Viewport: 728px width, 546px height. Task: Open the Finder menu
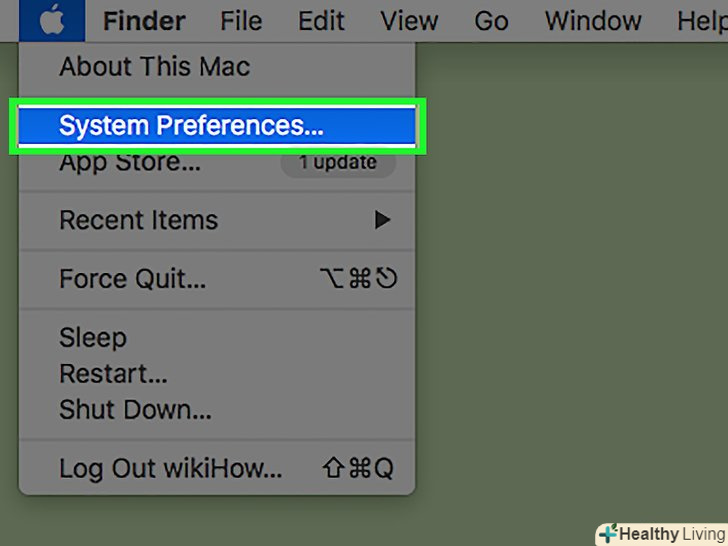[x=144, y=21]
